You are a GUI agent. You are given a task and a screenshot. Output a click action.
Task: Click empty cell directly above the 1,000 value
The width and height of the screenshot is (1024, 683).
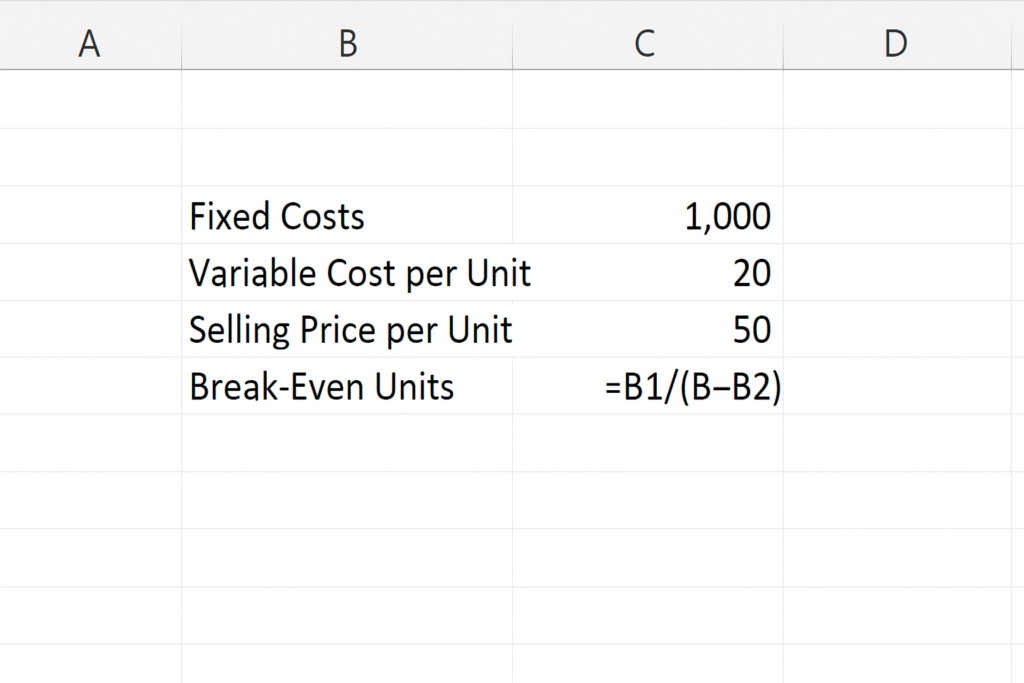[x=647, y=158]
